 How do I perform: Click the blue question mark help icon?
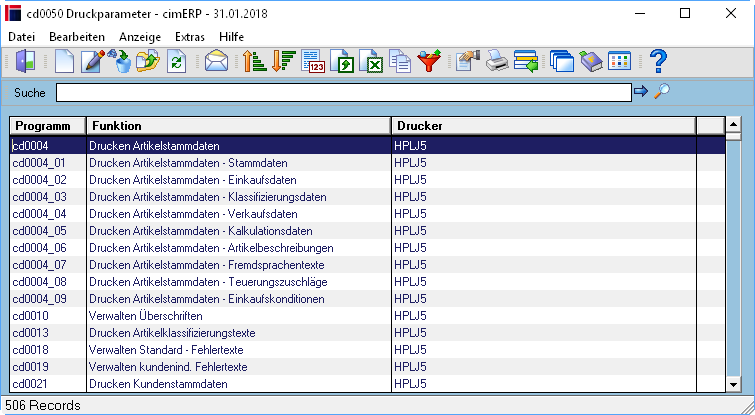pos(658,61)
